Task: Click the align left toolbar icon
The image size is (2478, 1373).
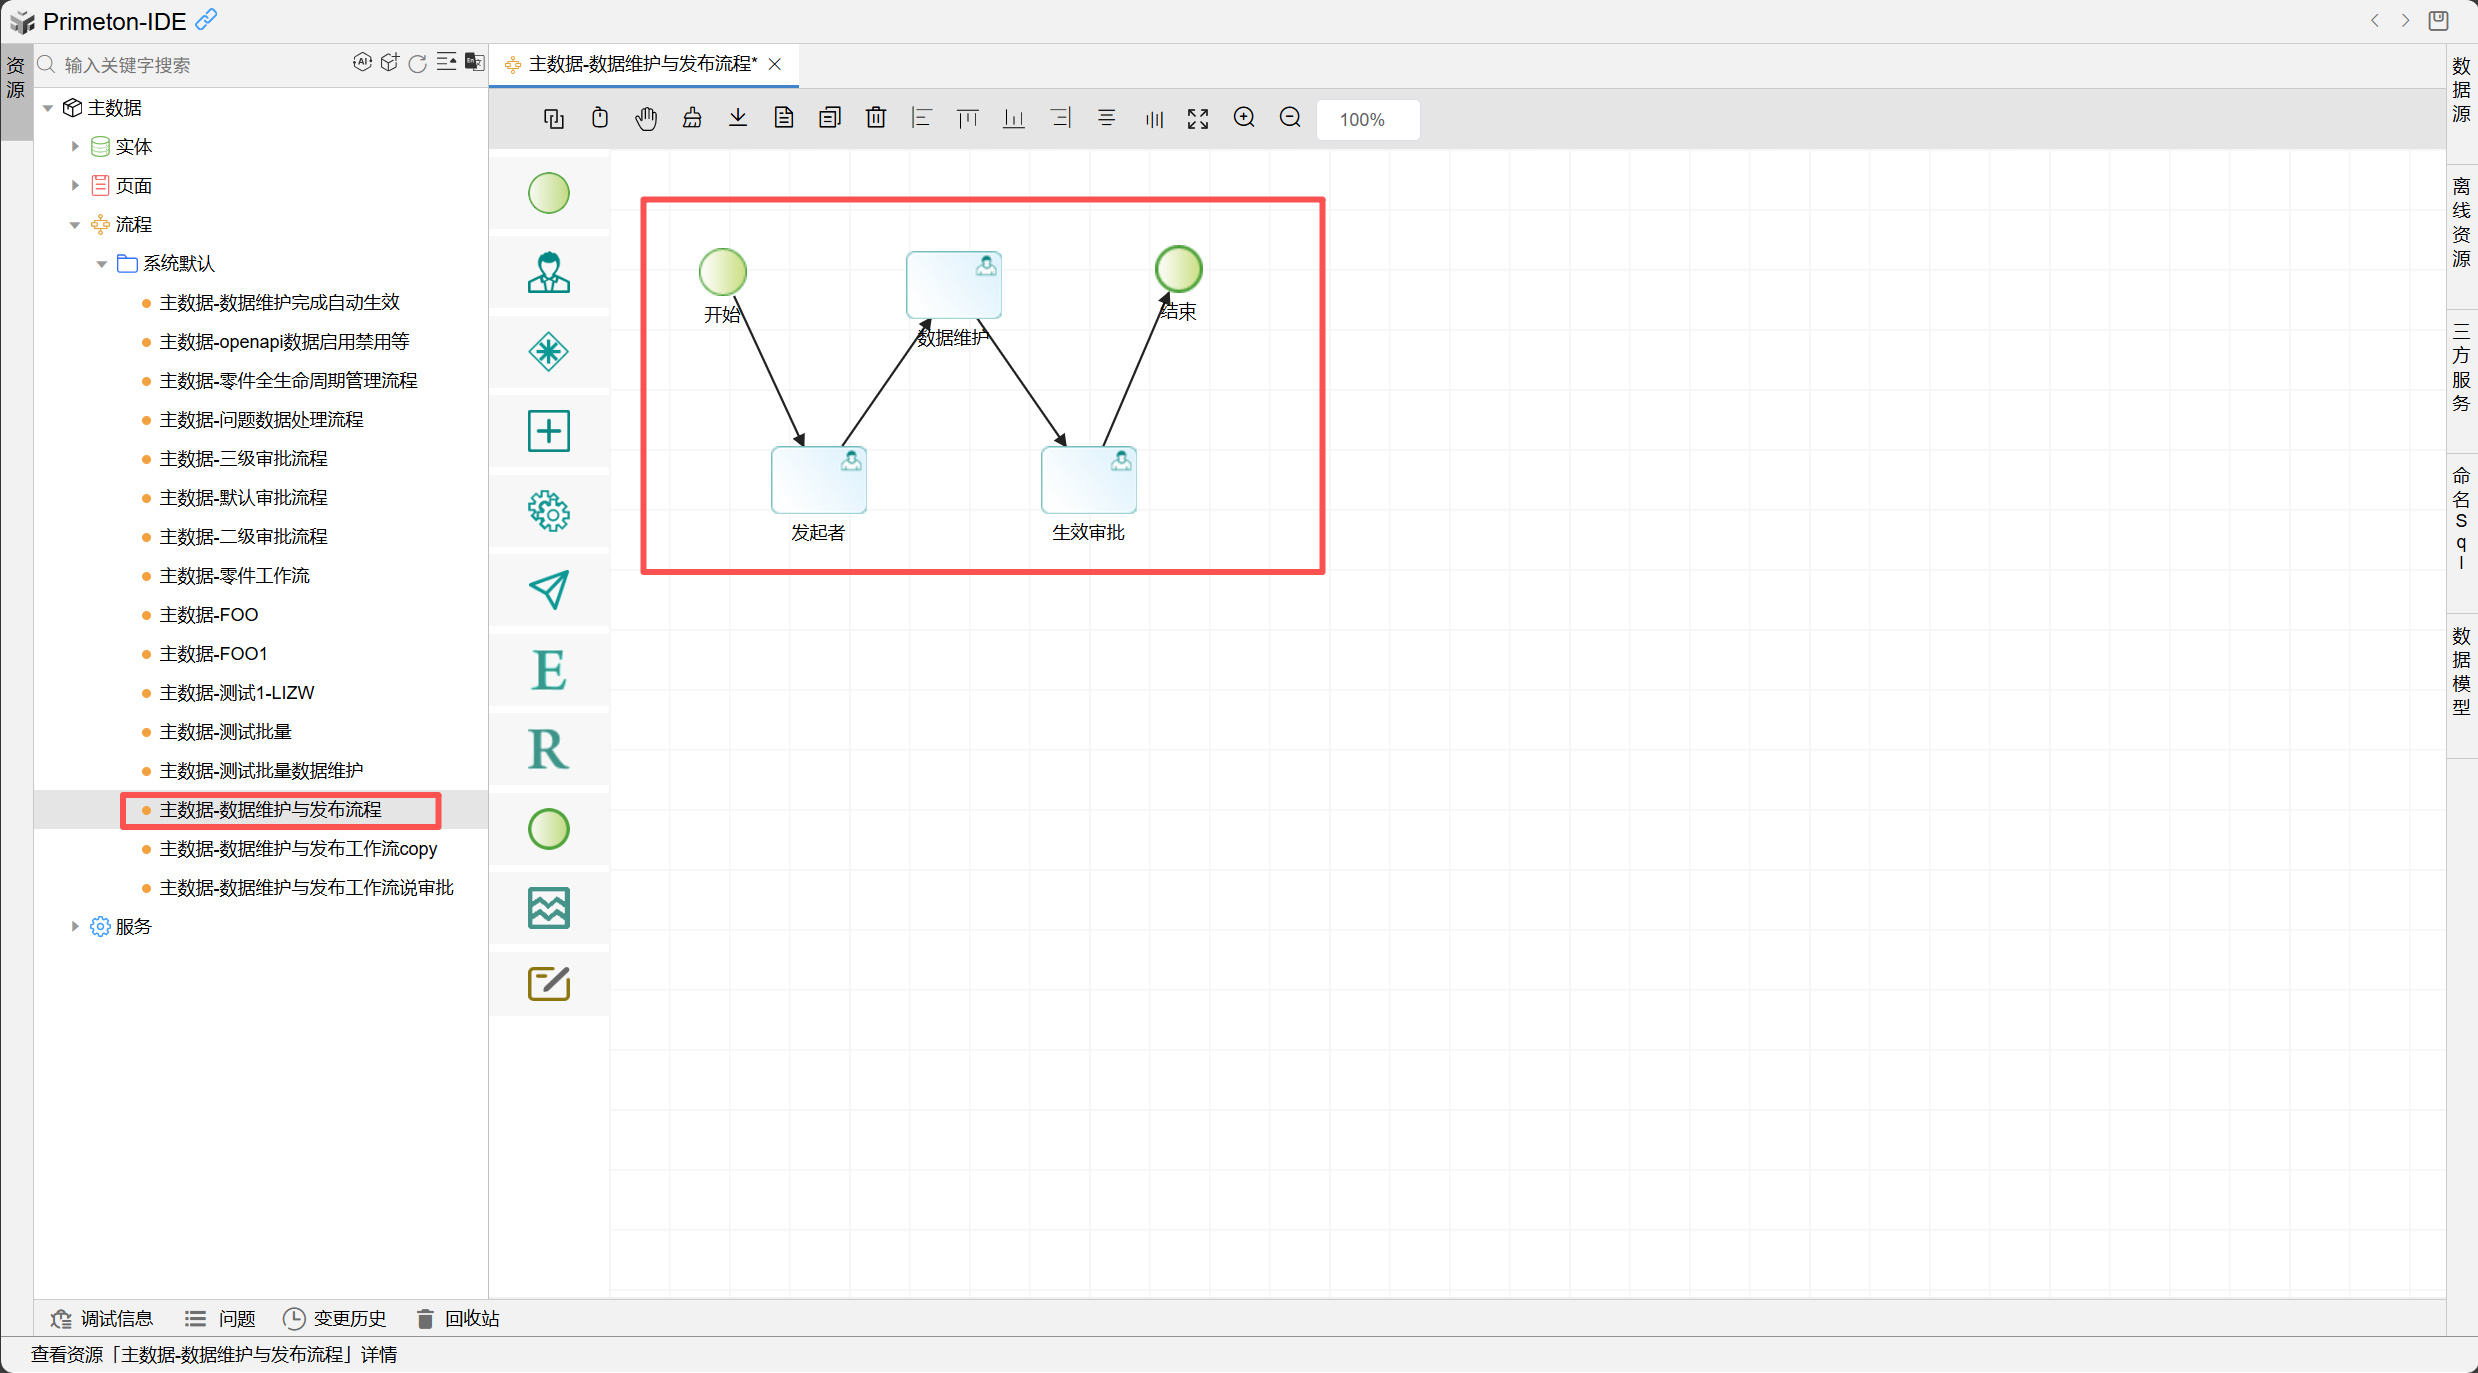Action: coord(921,118)
